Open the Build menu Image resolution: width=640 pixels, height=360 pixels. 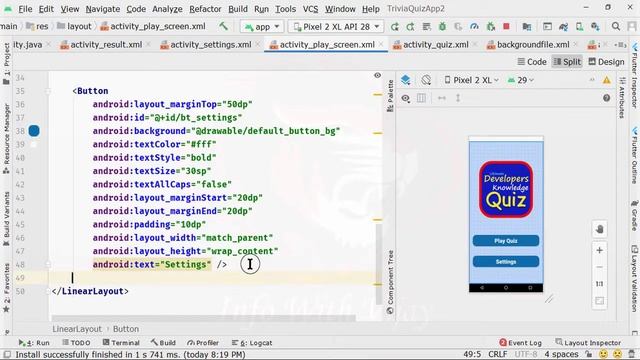(x=238, y=9)
